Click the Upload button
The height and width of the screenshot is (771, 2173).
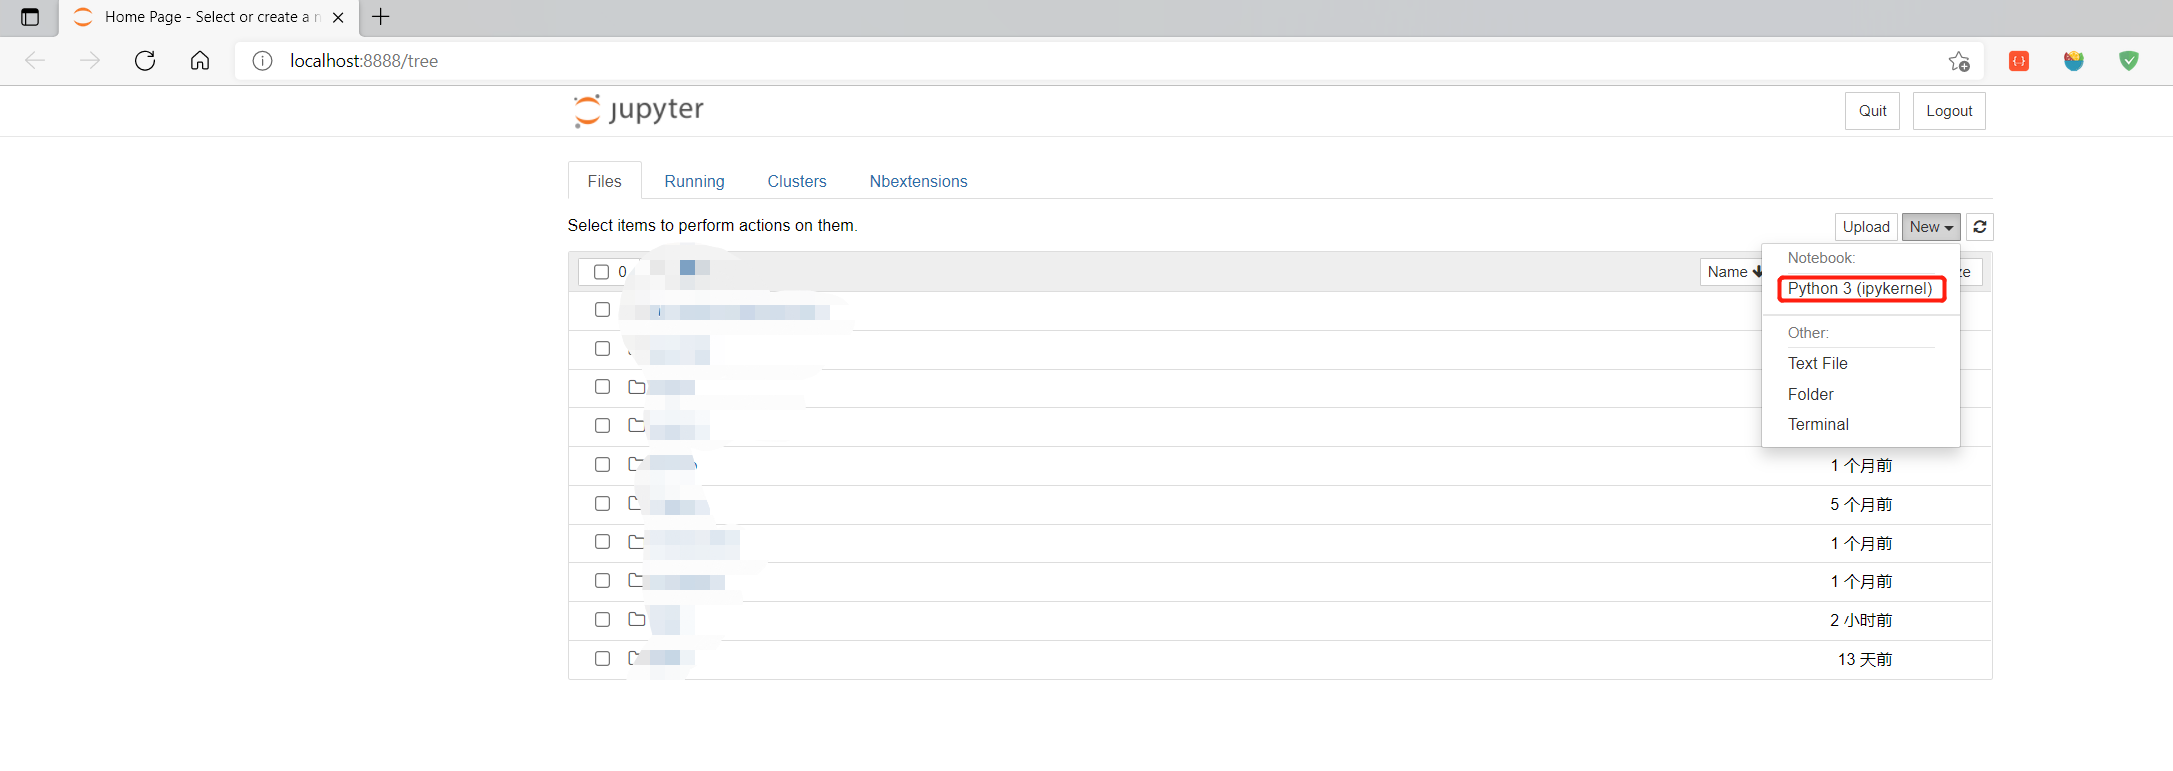click(1866, 227)
